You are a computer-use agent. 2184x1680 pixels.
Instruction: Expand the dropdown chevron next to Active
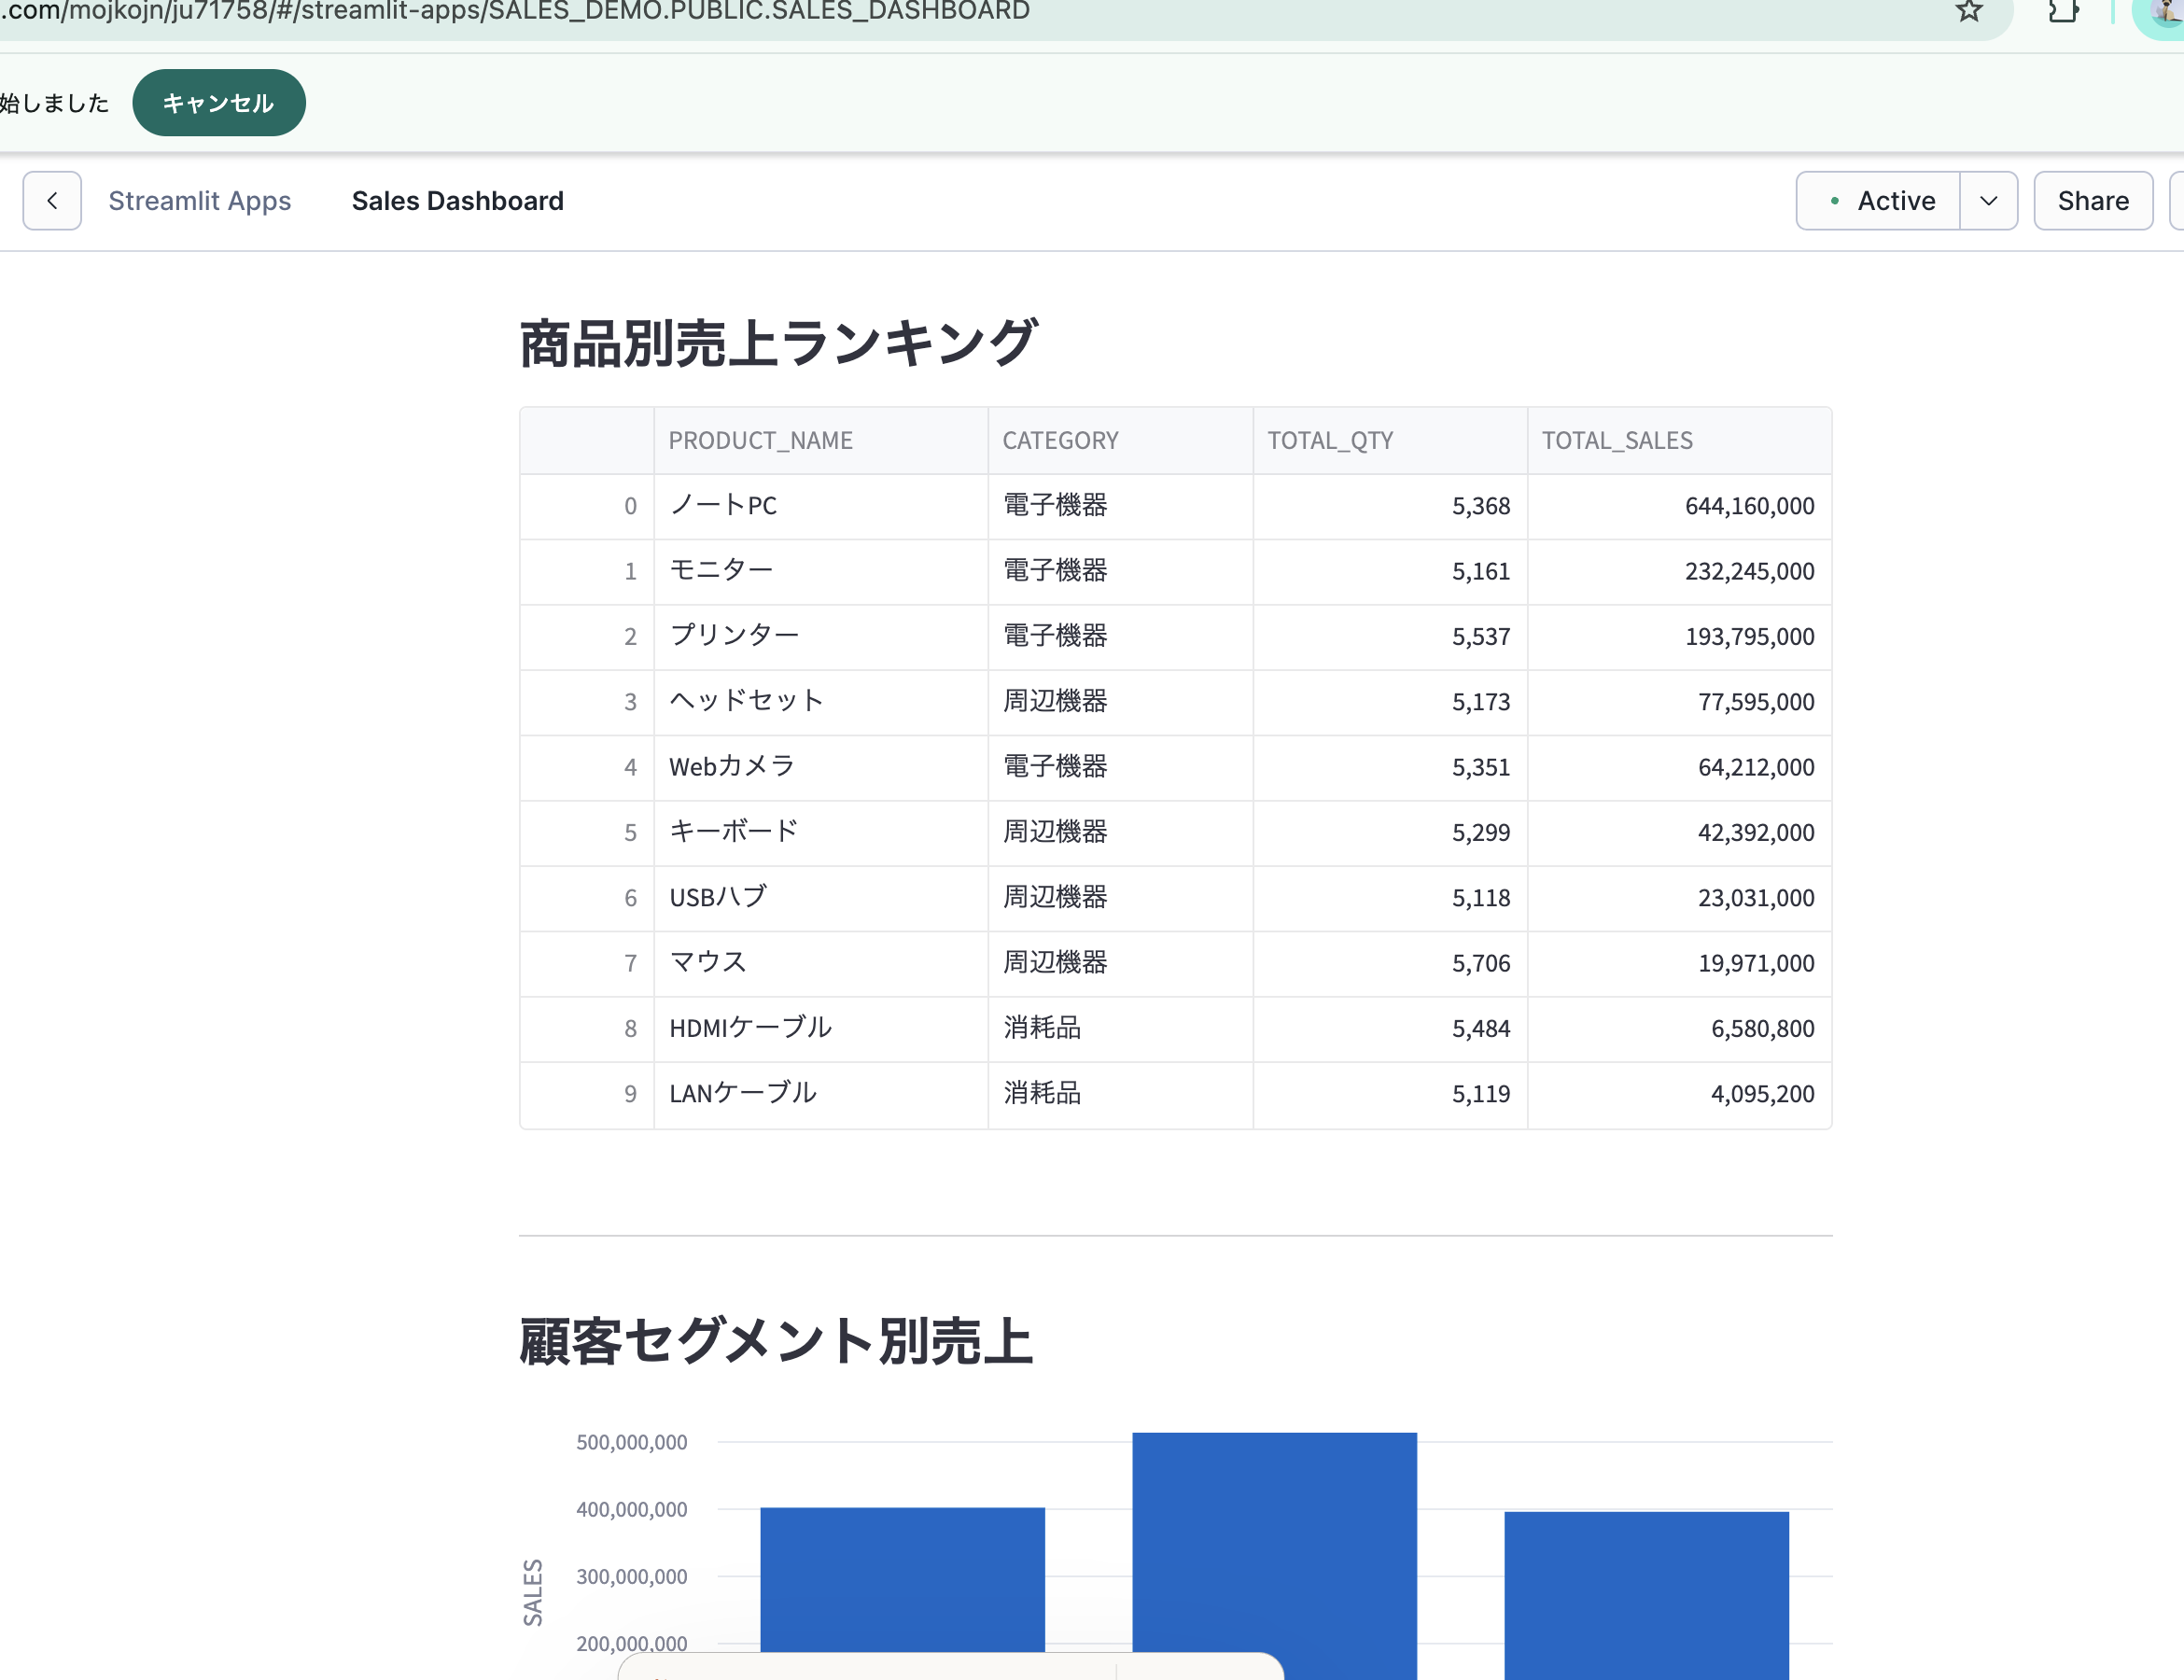coord(1989,200)
